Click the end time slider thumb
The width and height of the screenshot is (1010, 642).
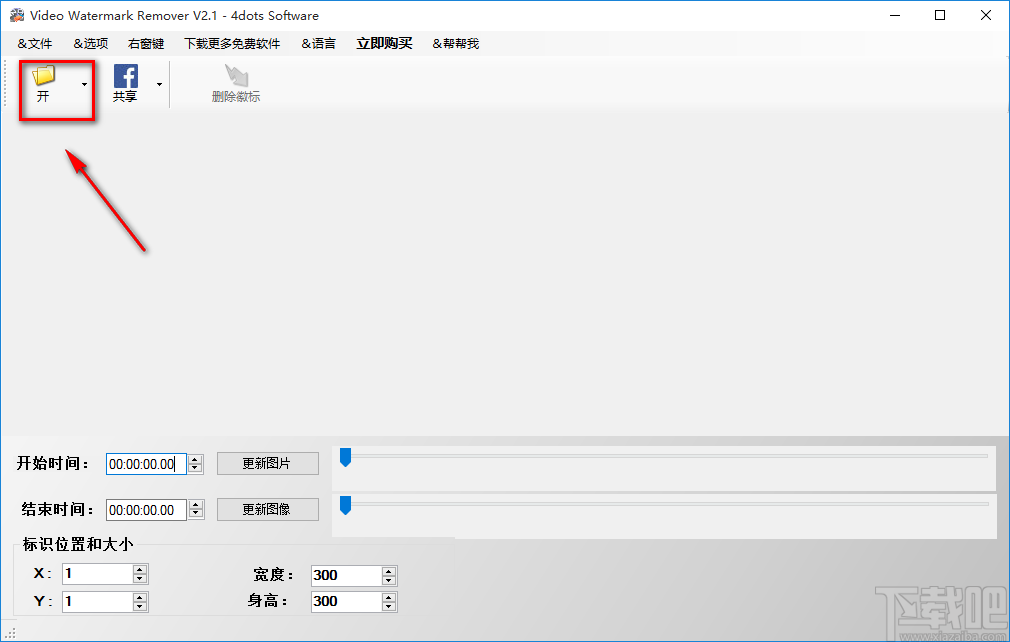[346, 507]
